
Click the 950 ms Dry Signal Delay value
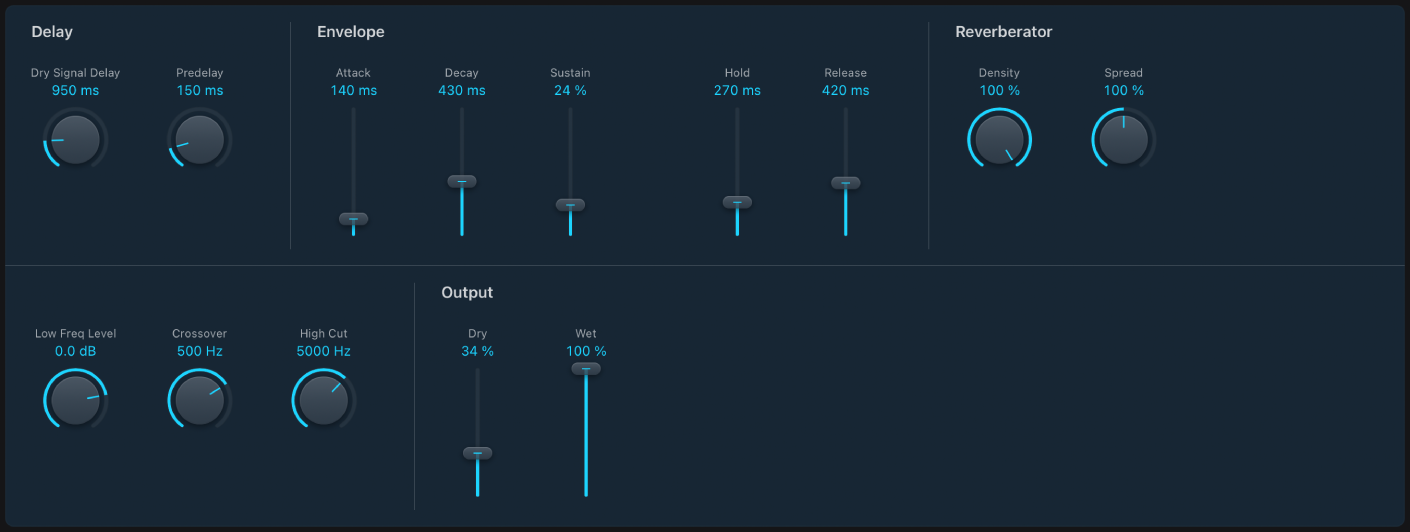pyautogui.click(x=76, y=91)
